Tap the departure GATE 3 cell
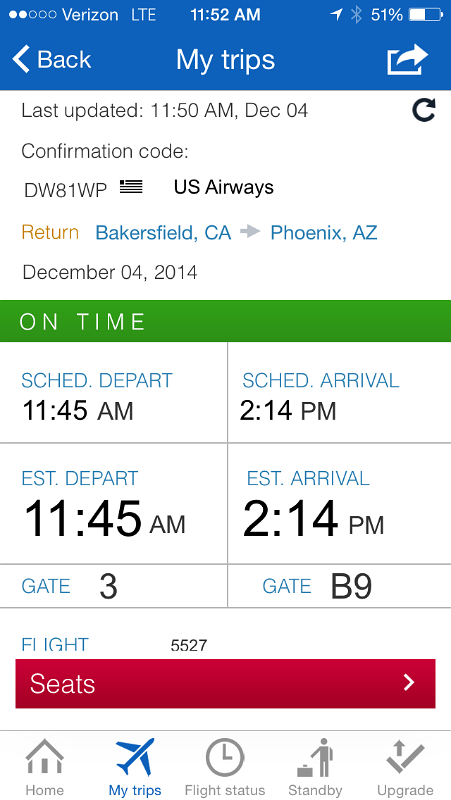 click(113, 586)
